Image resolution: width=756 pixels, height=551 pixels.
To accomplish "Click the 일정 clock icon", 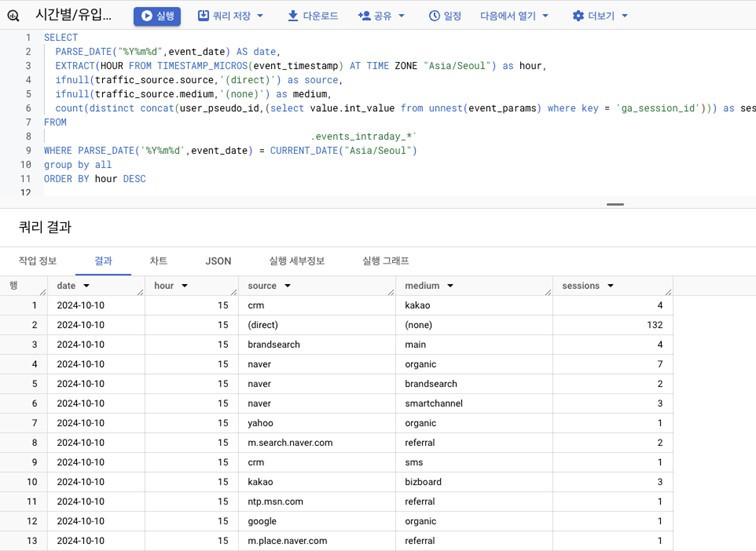I will 434,16.
